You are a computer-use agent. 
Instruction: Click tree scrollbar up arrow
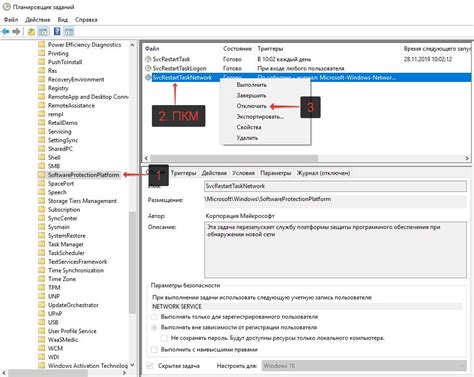[x=132, y=45]
